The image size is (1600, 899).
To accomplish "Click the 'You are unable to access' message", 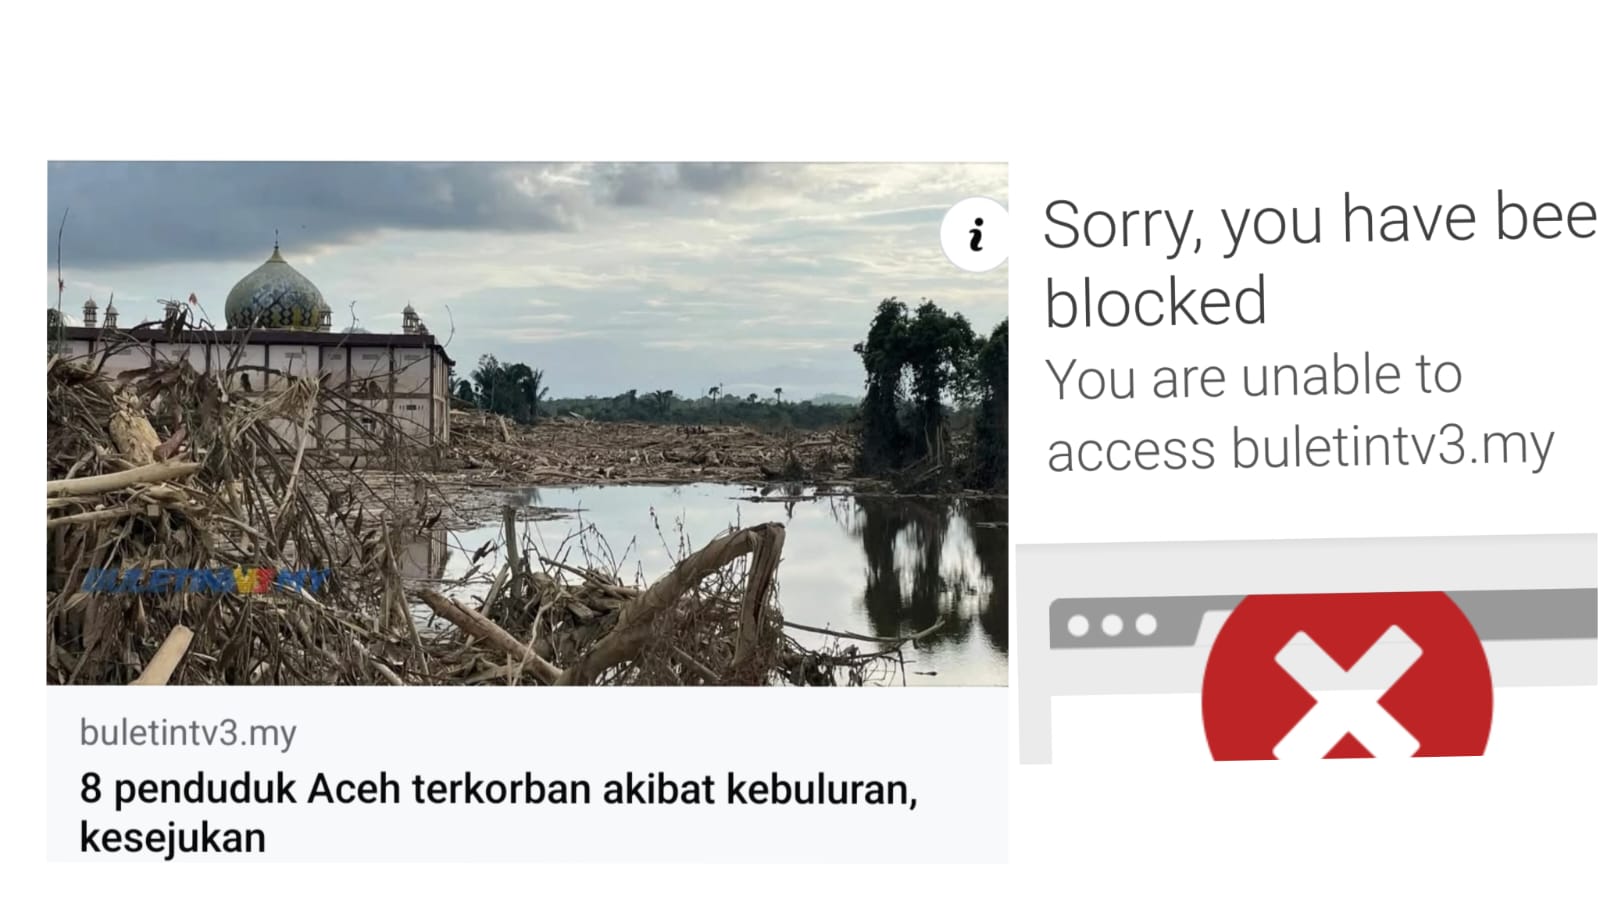I will (x=1300, y=412).
